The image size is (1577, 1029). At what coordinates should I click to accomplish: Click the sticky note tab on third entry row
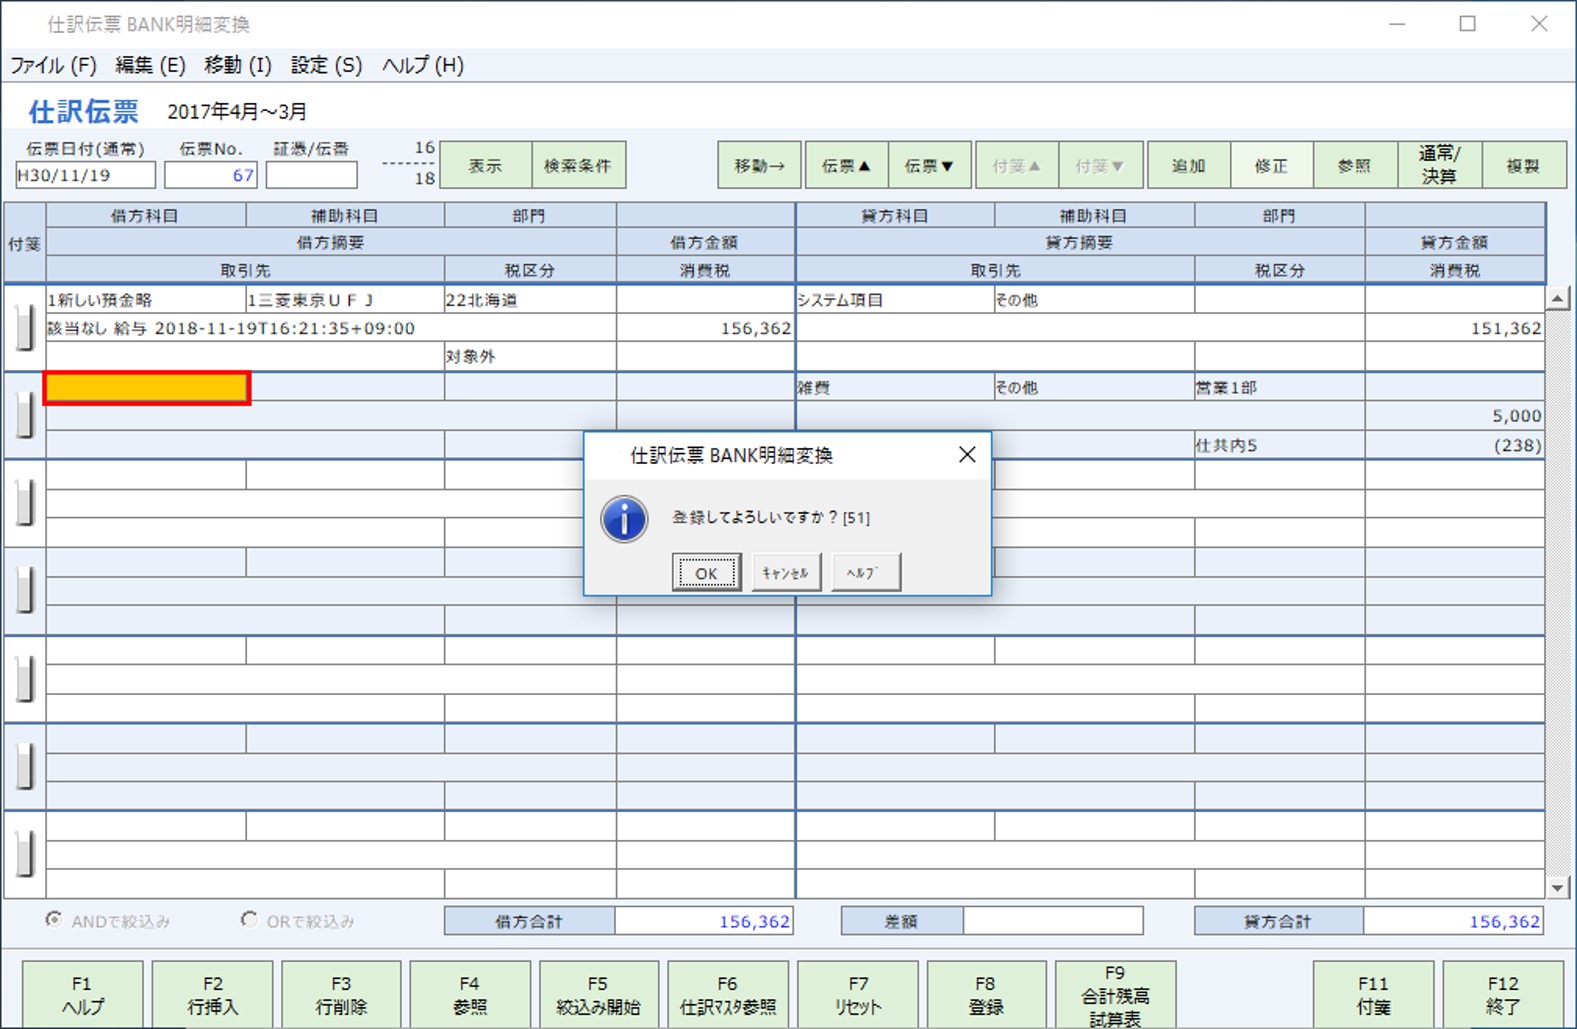coord(25,503)
